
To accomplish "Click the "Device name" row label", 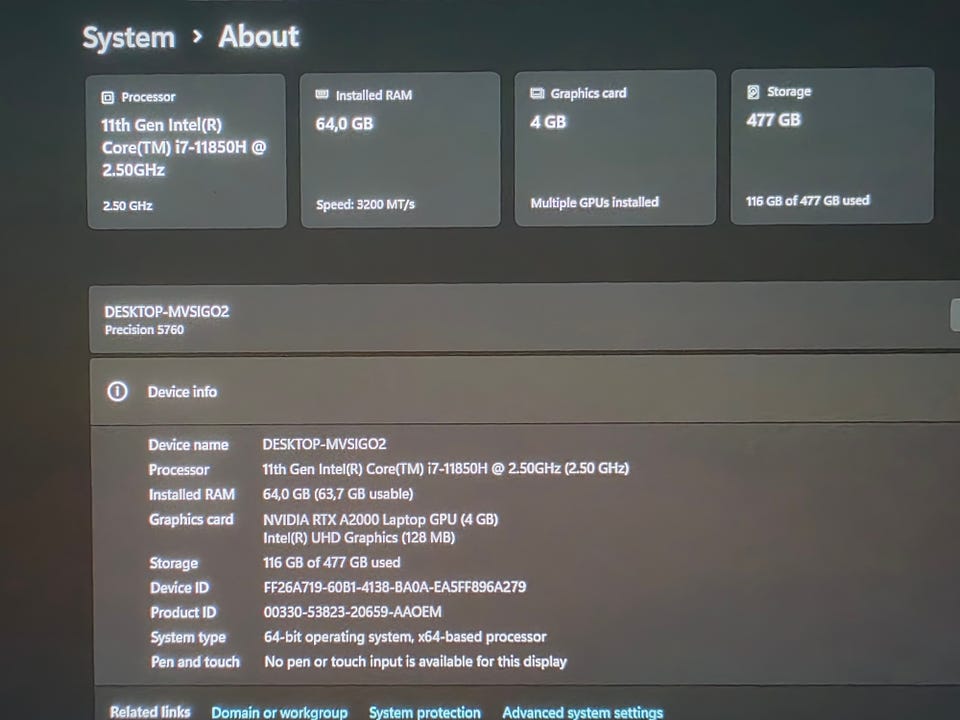I will click(189, 445).
